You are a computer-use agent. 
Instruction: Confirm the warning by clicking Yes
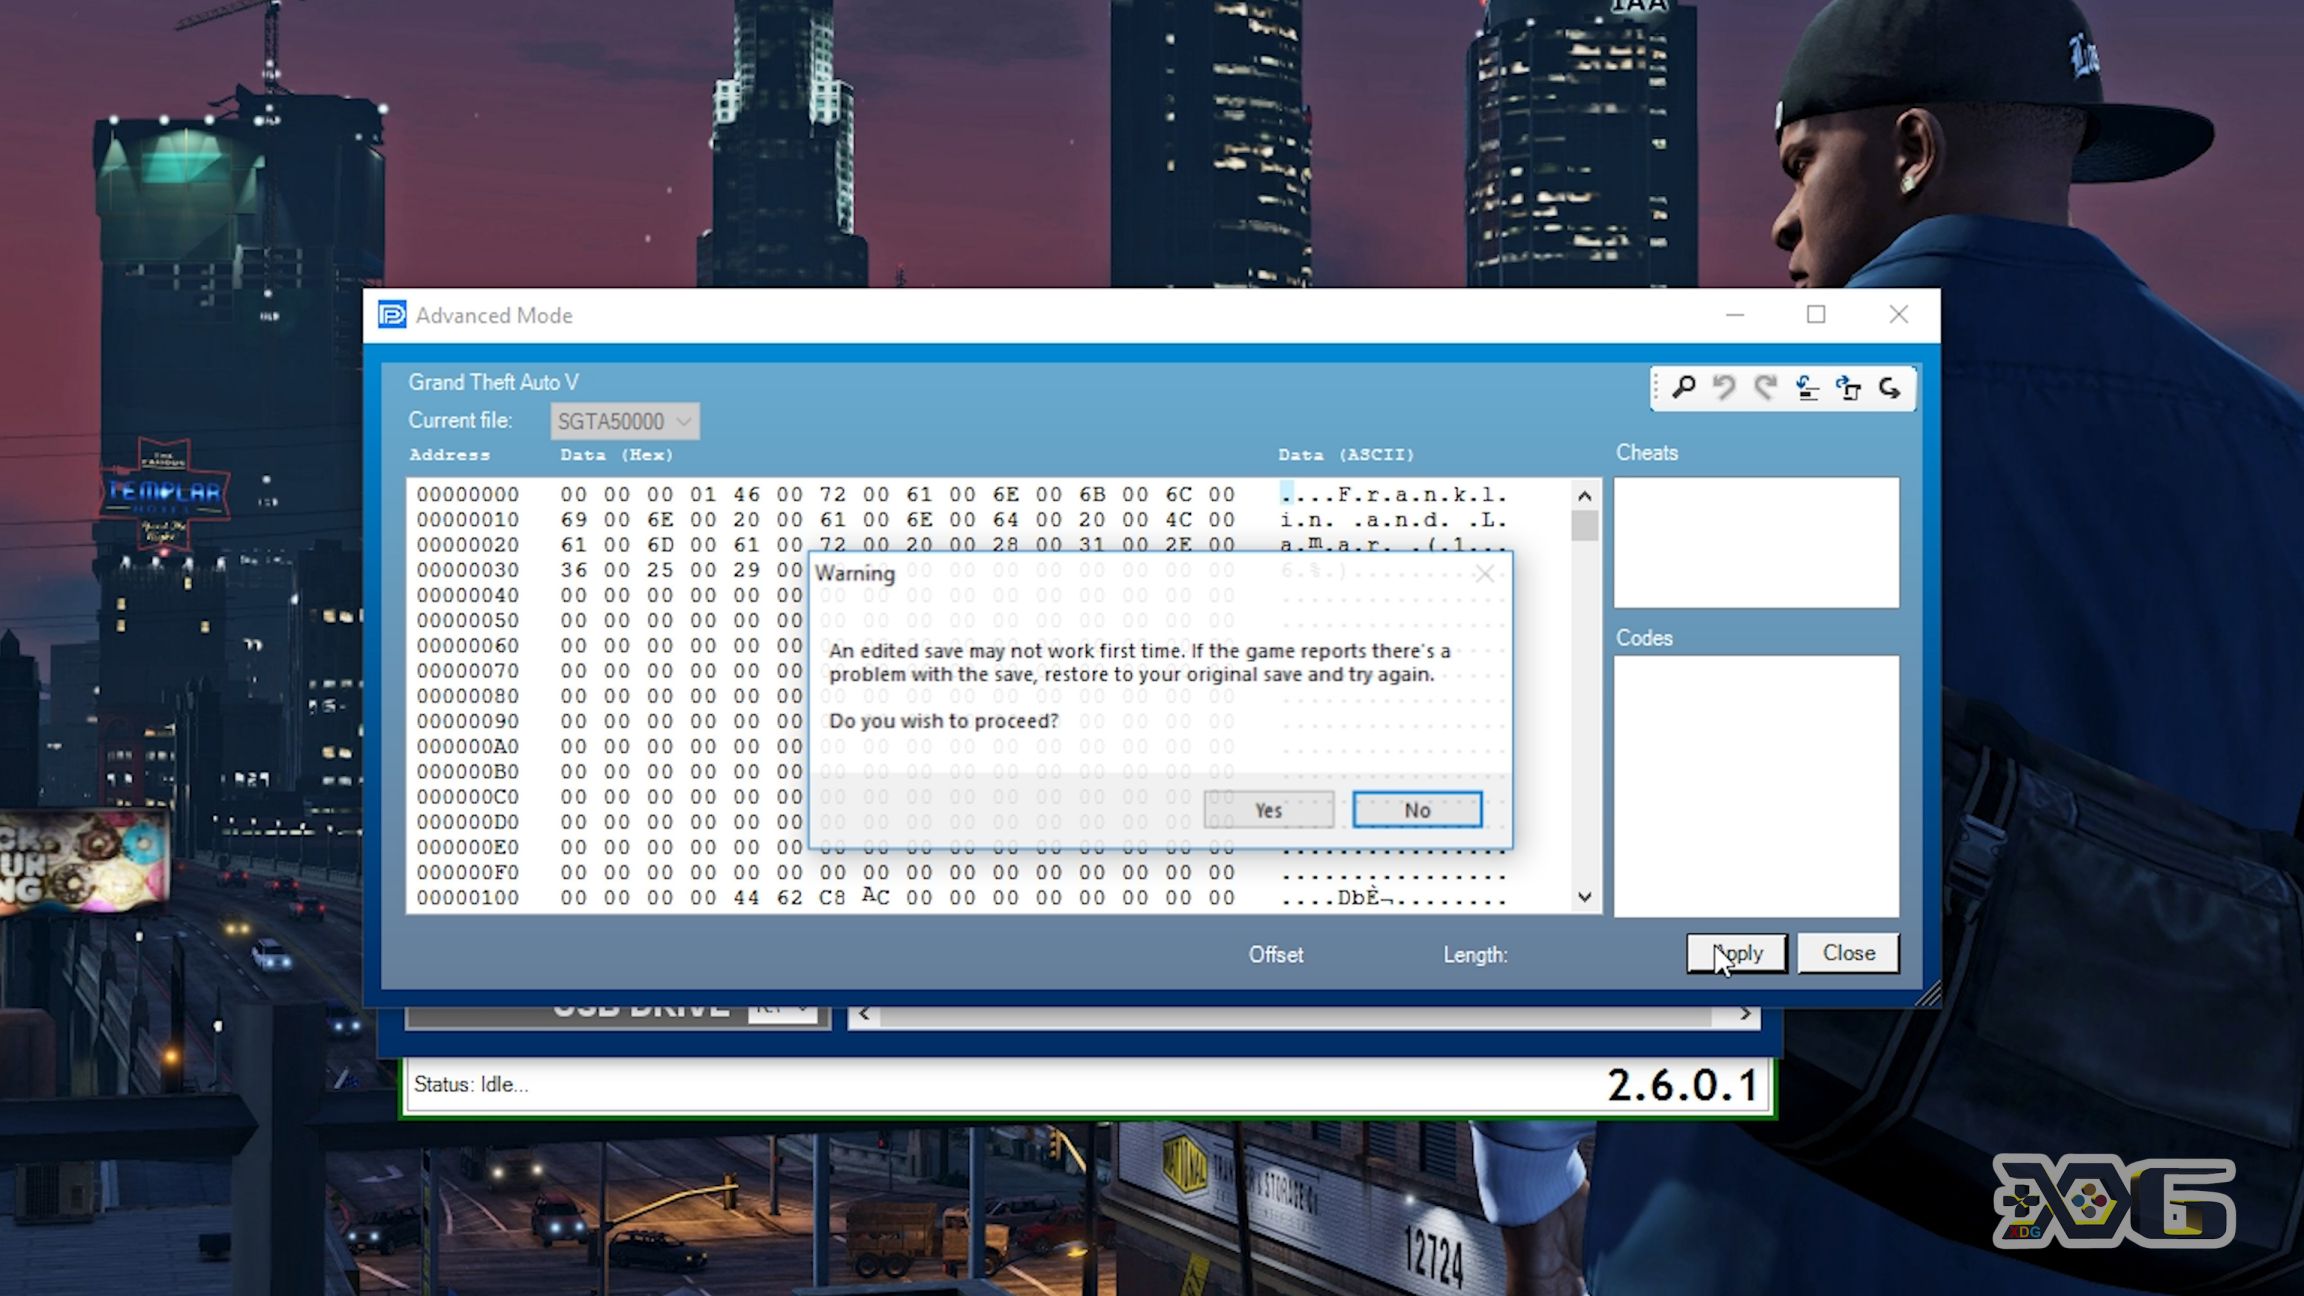coord(1268,810)
